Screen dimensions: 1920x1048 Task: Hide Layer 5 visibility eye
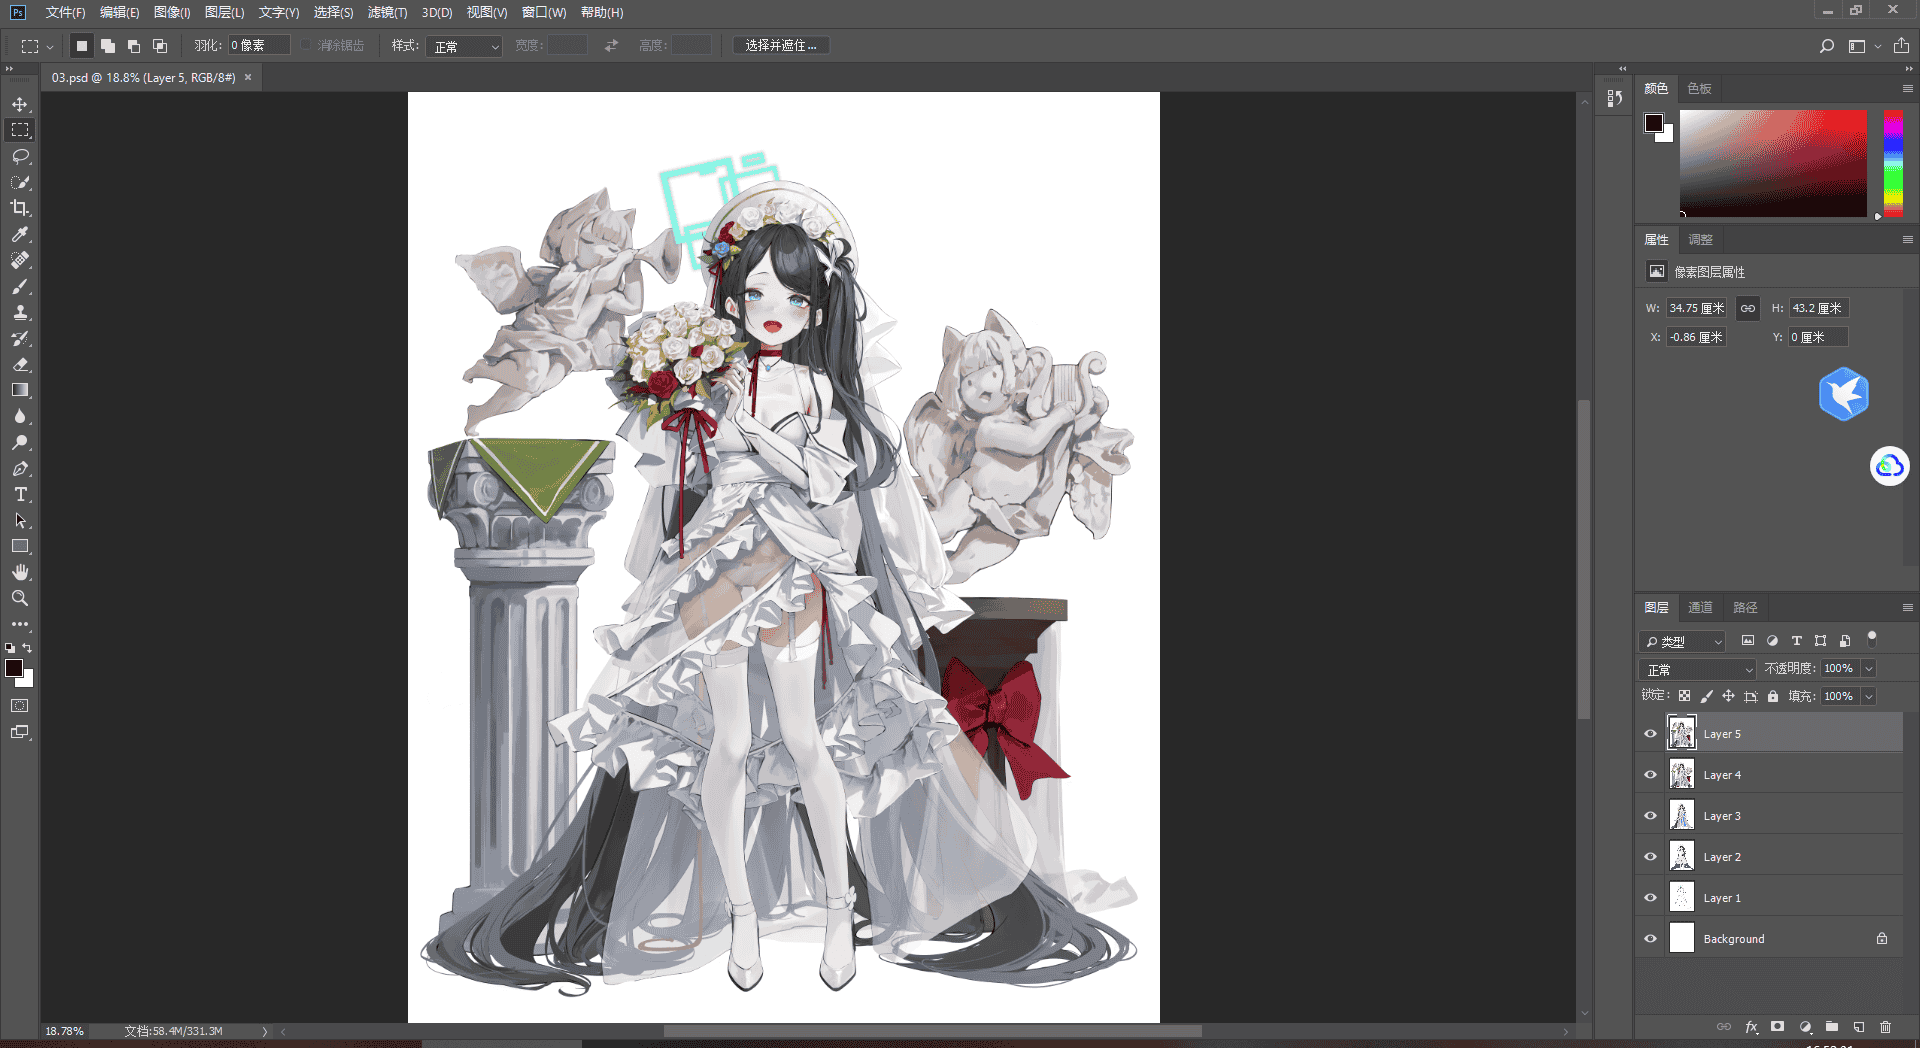tap(1651, 733)
